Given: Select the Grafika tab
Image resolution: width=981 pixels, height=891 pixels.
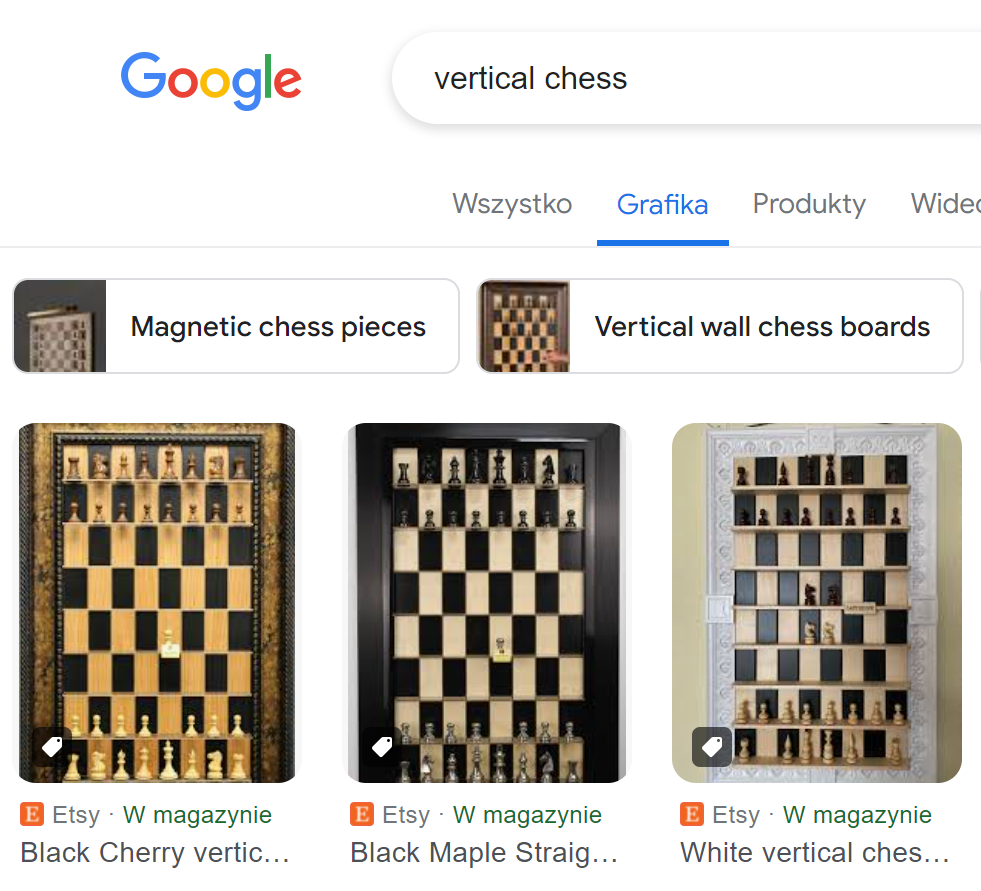Looking at the screenshot, I should pyautogui.click(x=663, y=204).
